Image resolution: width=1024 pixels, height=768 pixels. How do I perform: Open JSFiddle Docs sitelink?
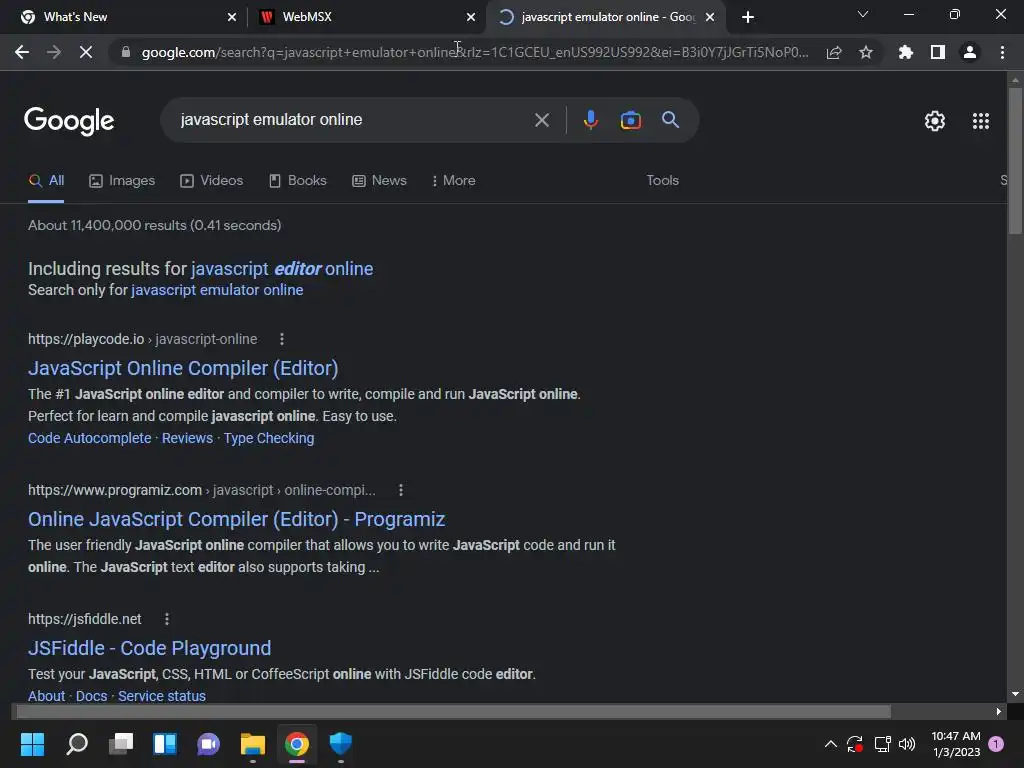[x=91, y=696]
